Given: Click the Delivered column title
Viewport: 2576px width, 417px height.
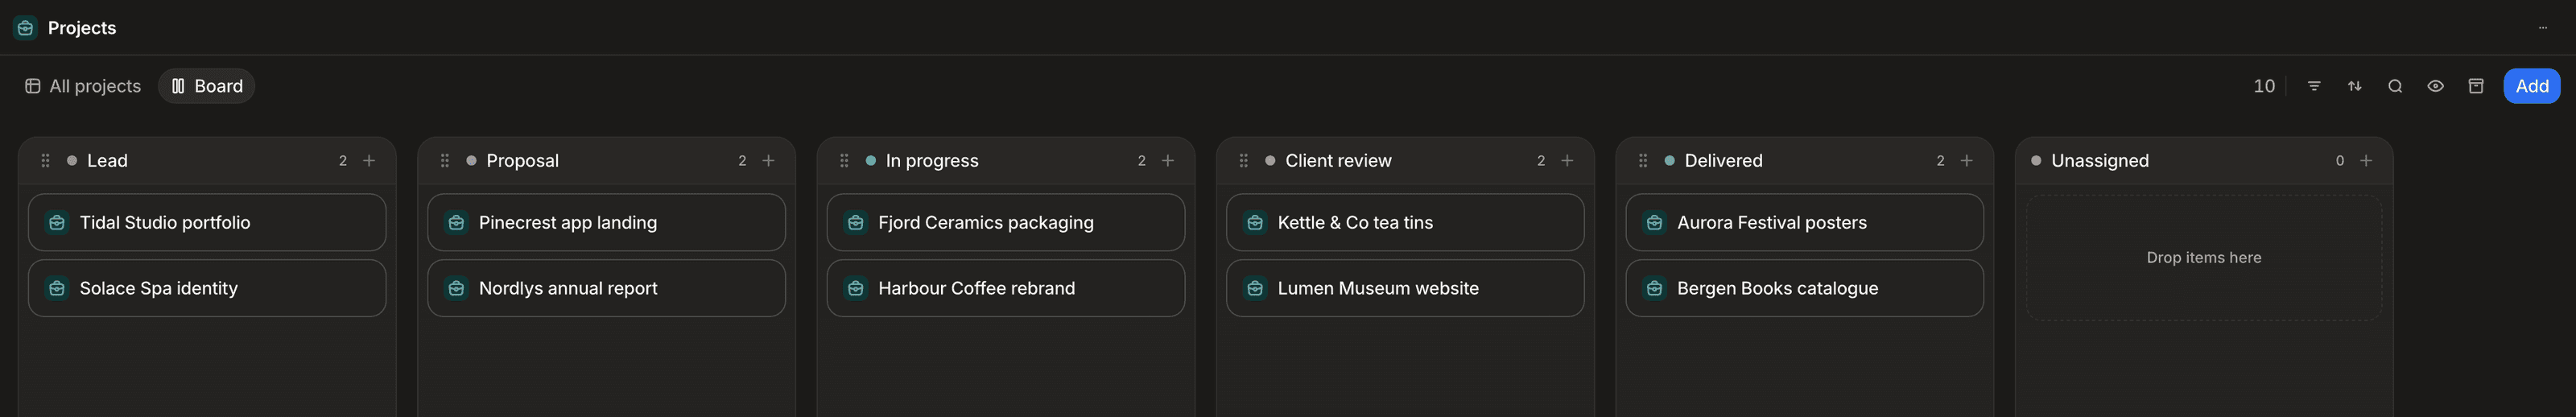Looking at the screenshot, I should (1723, 161).
